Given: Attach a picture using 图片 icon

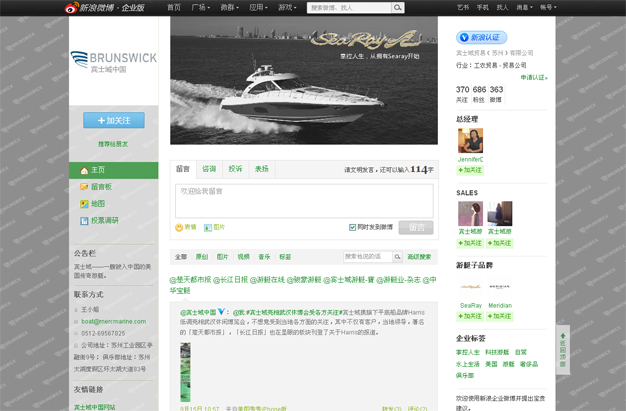Looking at the screenshot, I should (208, 227).
